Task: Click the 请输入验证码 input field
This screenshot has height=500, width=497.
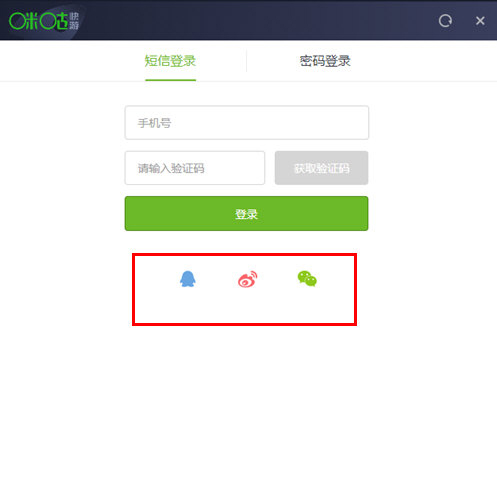Action: (x=195, y=168)
